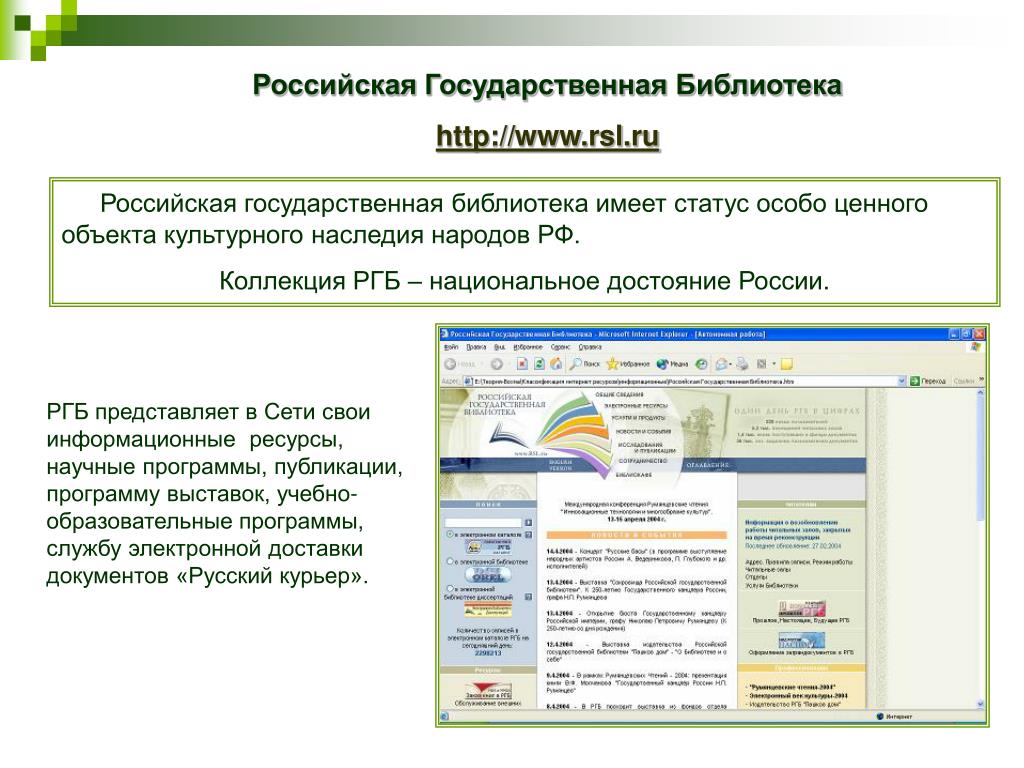The height and width of the screenshot is (768, 1024).
Task: Open the Румянцевские чтения-2004 link
Action: click(x=792, y=687)
